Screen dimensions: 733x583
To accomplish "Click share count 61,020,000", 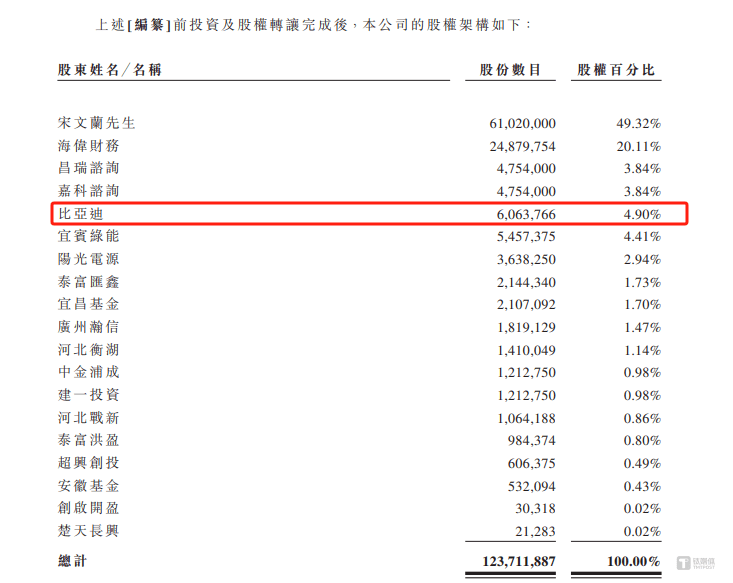I will [523, 123].
